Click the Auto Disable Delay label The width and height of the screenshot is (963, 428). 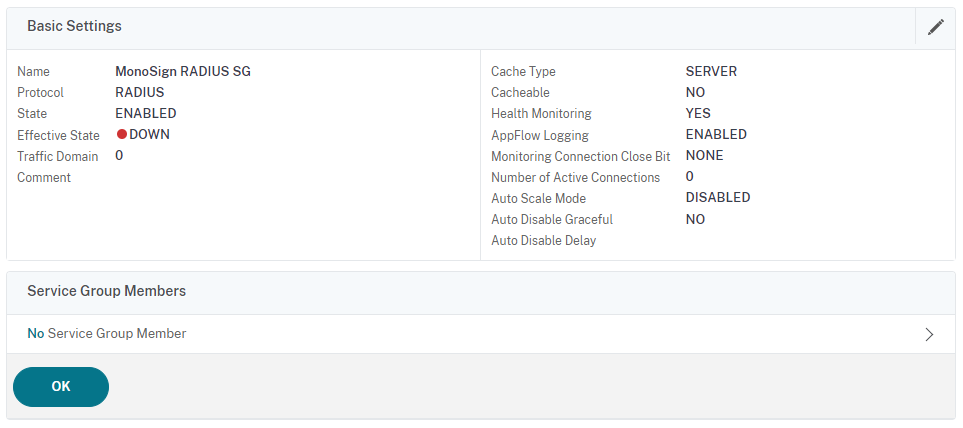coord(544,241)
